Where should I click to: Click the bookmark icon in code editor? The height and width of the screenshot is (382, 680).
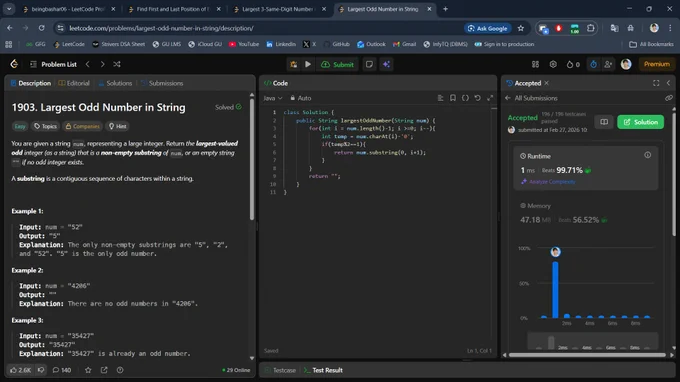point(453,98)
